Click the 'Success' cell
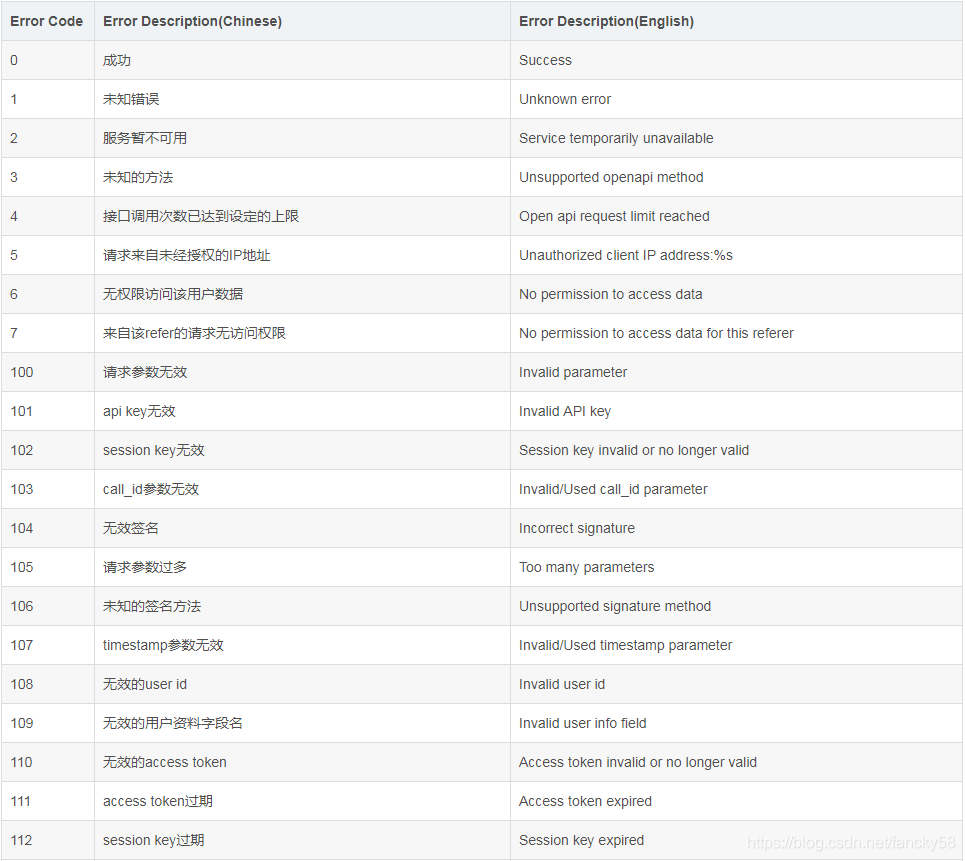This screenshot has width=965, height=861. (736, 60)
